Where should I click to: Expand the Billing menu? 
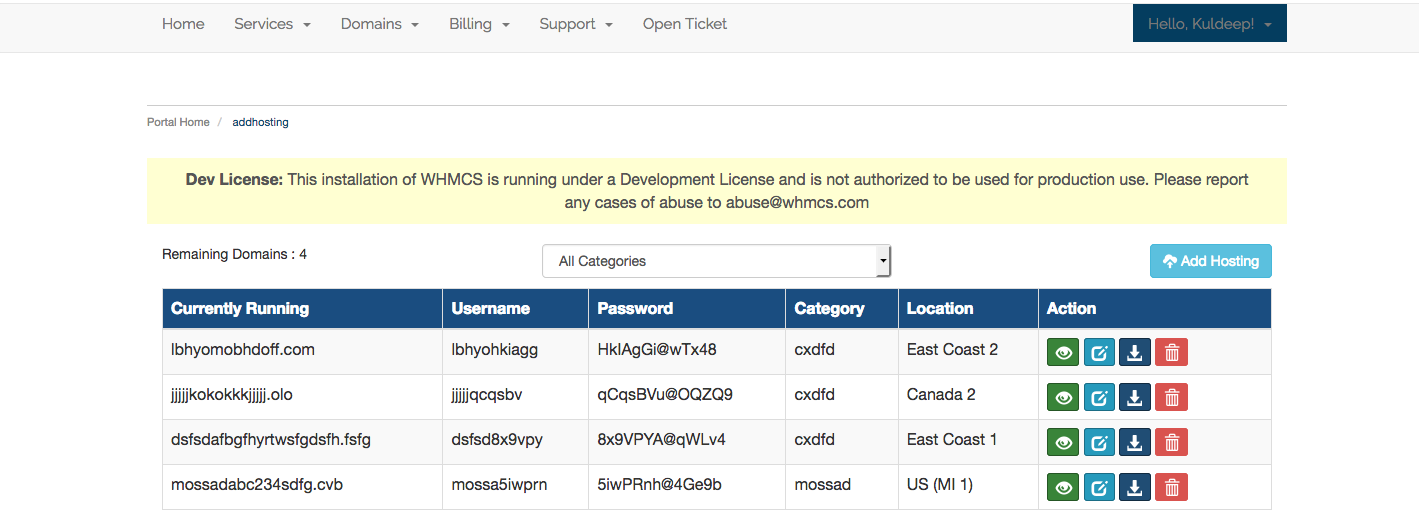coord(479,24)
